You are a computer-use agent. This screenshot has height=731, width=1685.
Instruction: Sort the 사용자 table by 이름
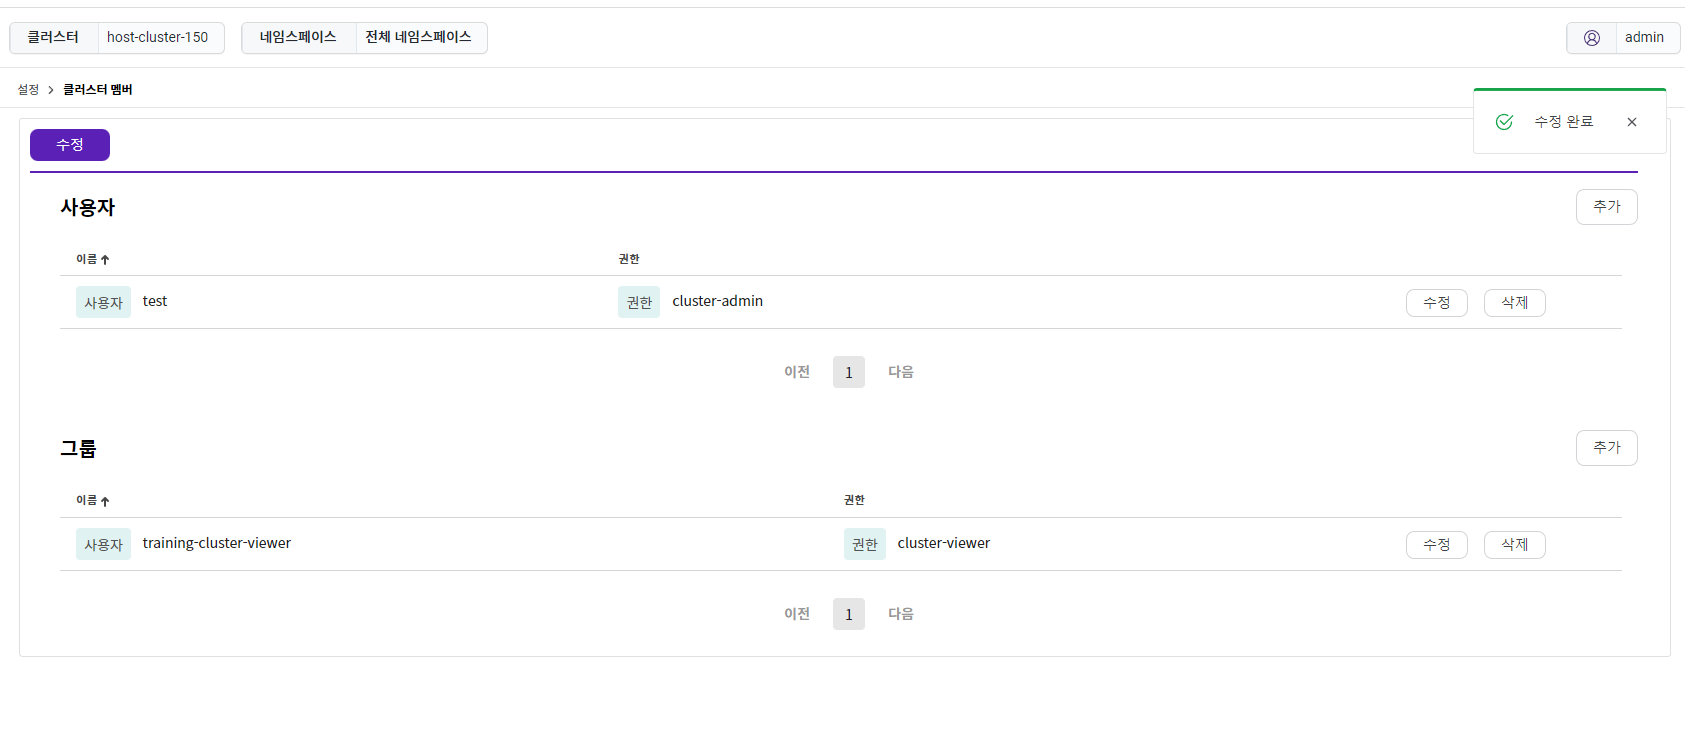click(93, 259)
